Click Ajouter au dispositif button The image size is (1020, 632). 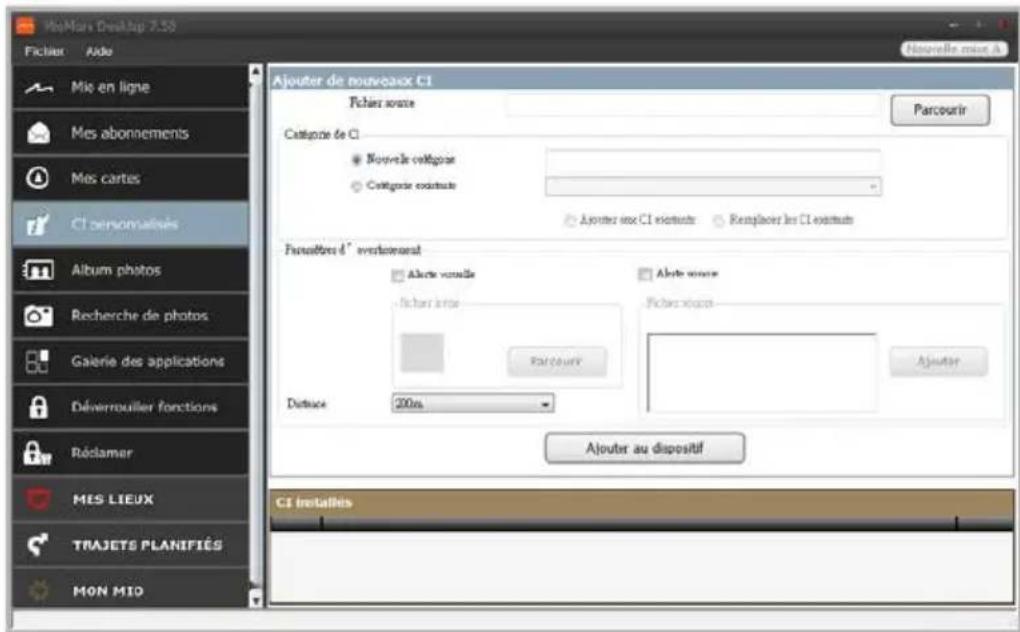point(645,448)
